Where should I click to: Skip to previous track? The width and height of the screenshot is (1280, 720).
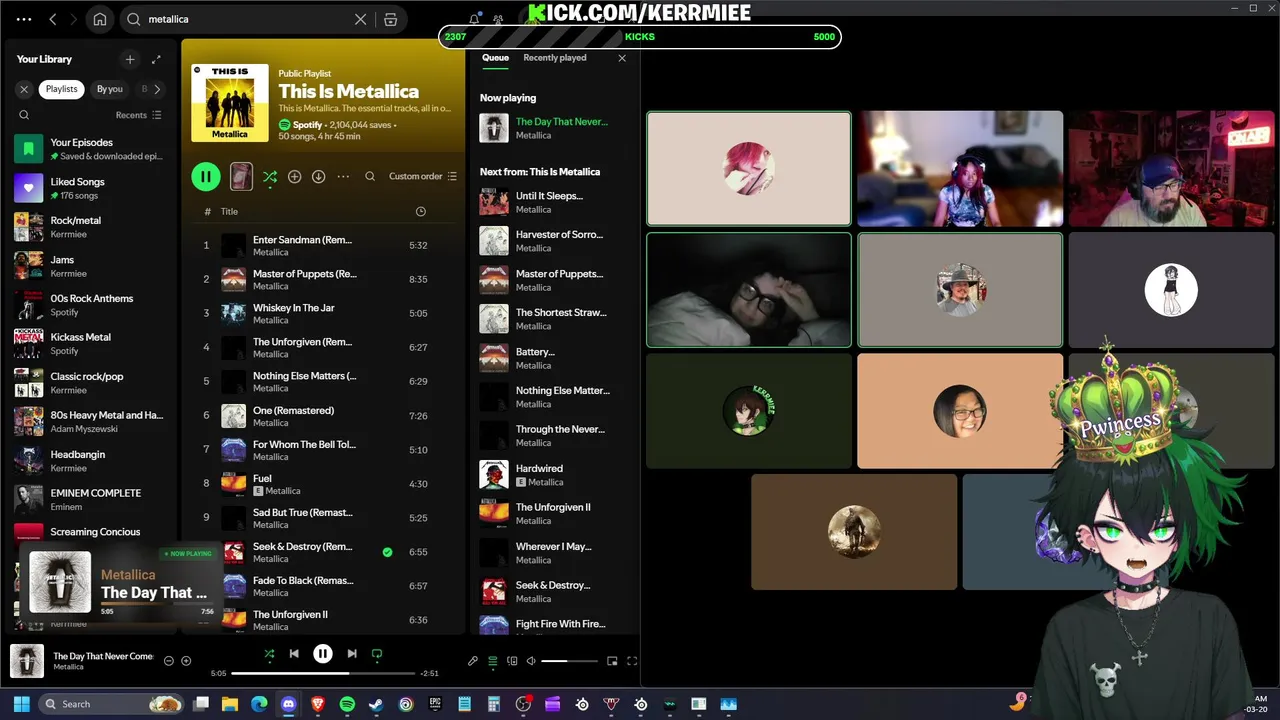pos(294,654)
